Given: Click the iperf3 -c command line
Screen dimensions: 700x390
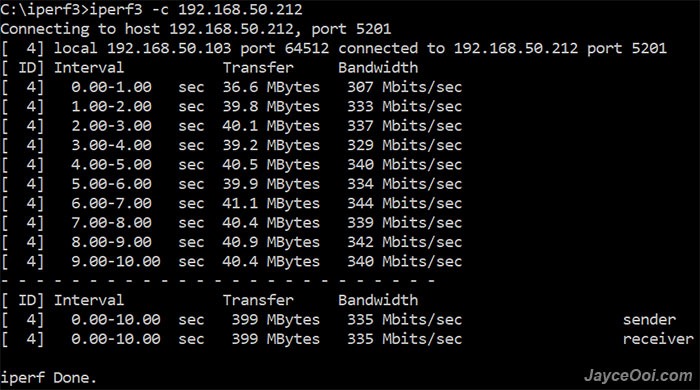Looking at the screenshot, I should click(x=151, y=9).
